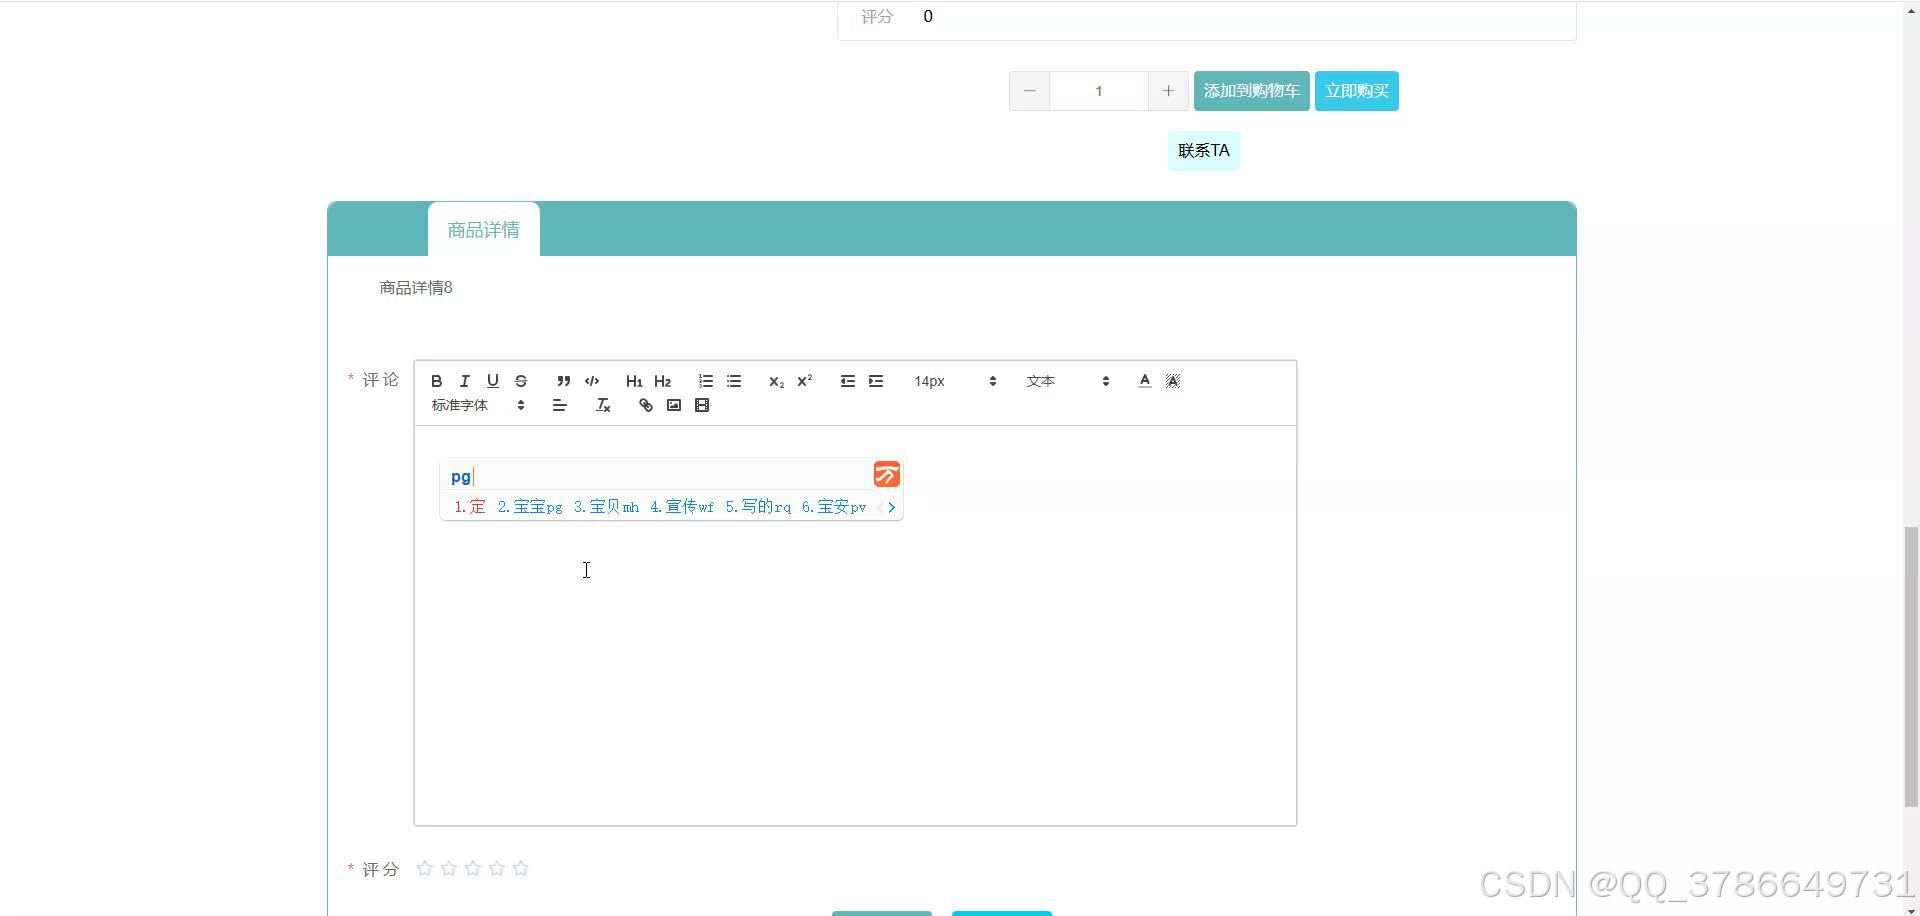Viewport: 1920px width, 916px height.
Task: Rate five stars
Action: 521,868
